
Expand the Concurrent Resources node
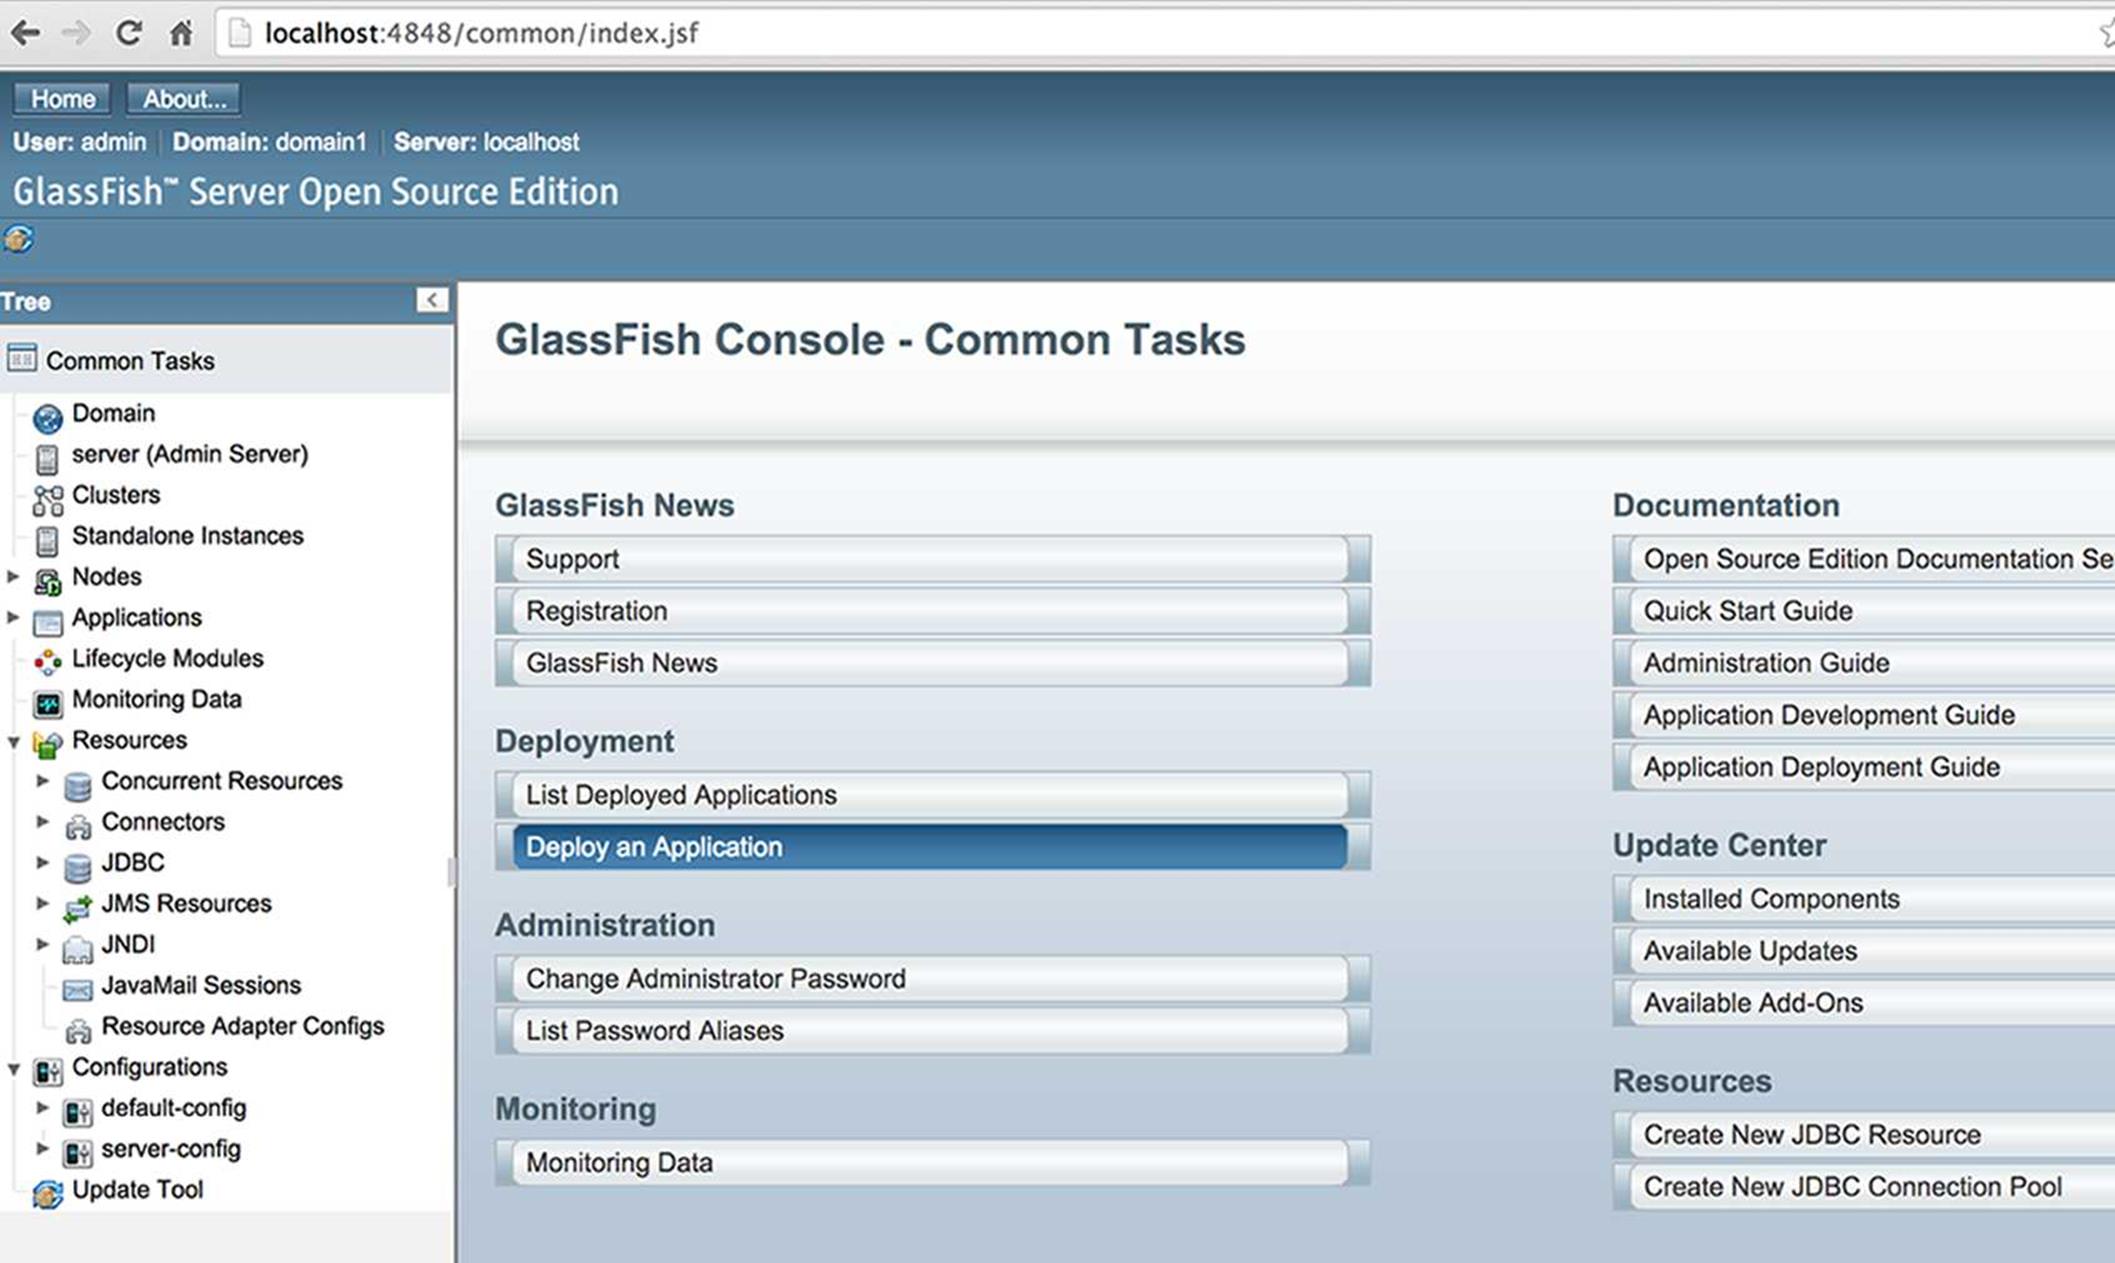pyautogui.click(x=42, y=780)
